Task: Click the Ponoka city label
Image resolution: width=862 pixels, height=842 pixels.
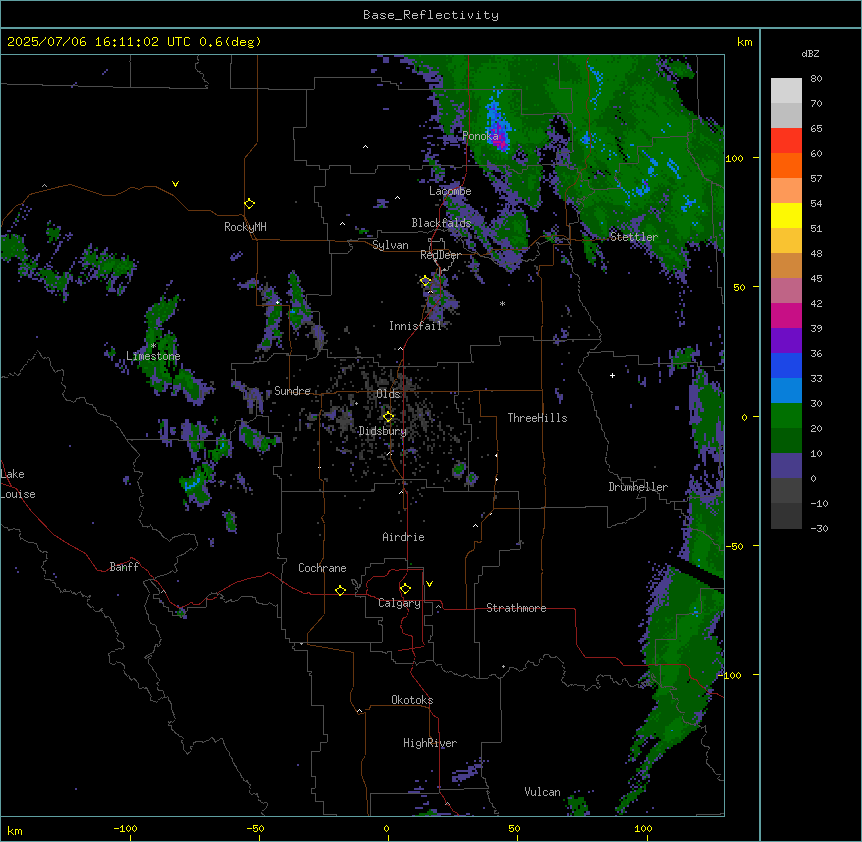Action: tap(480, 136)
